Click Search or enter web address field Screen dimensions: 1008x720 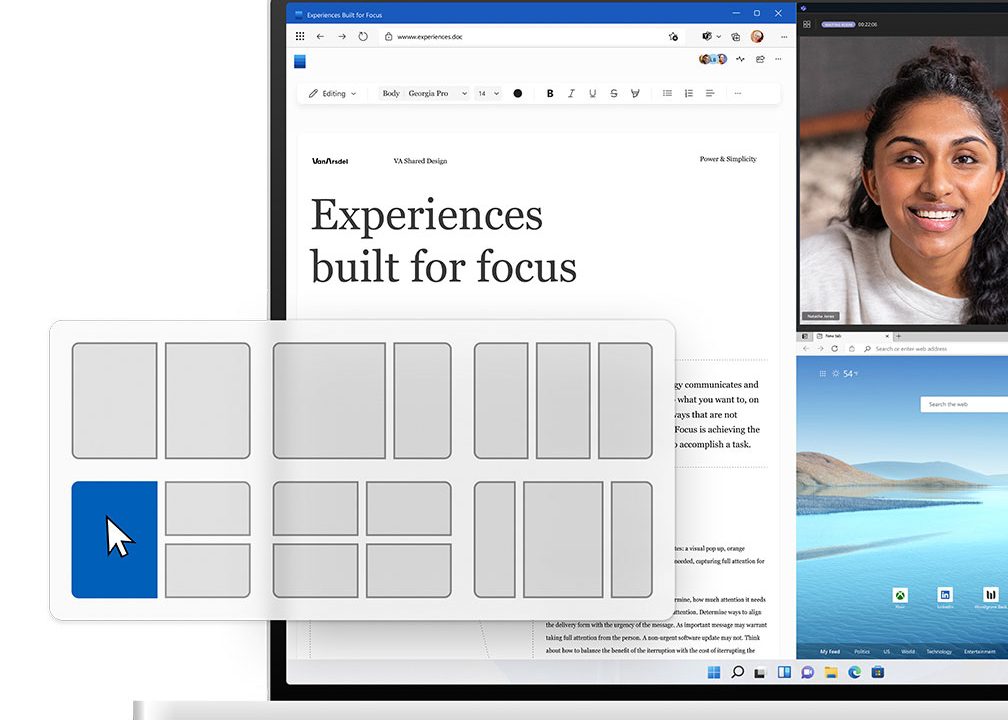pyautogui.click(x=934, y=348)
